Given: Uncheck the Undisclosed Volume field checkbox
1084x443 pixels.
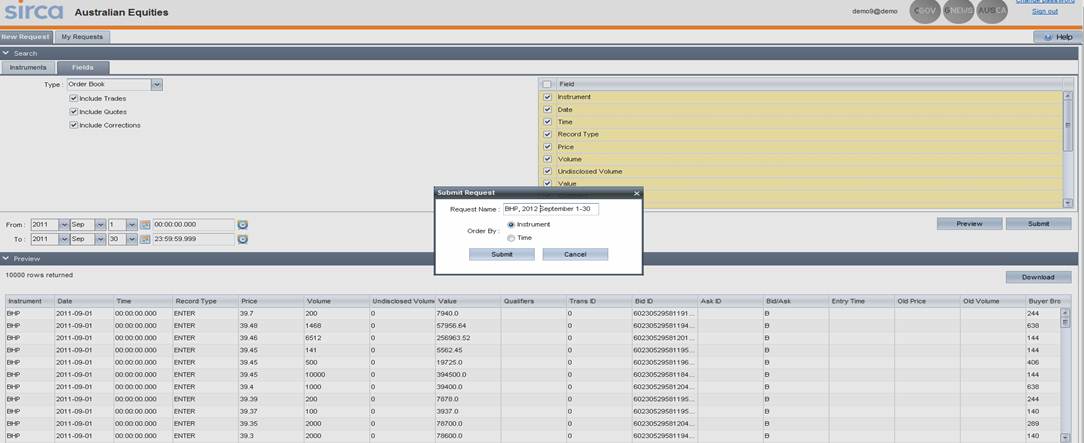Looking at the screenshot, I should click(547, 171).
